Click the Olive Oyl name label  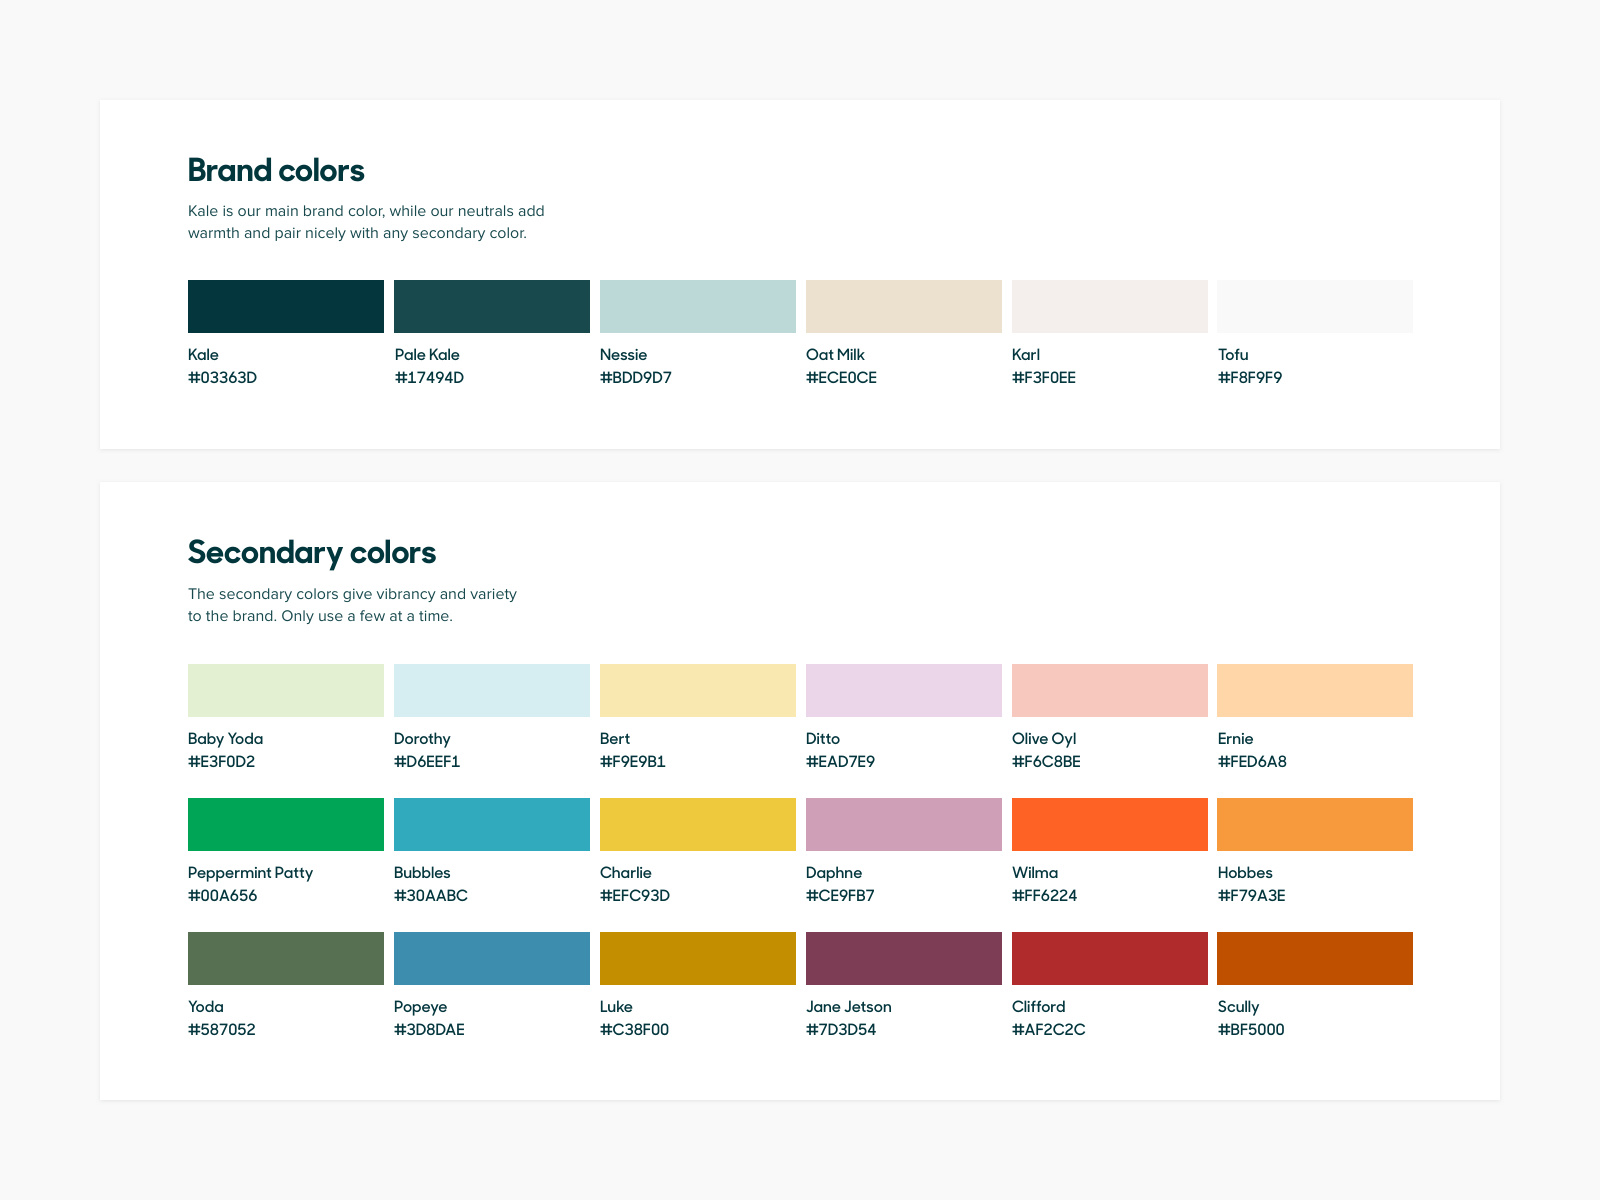1044,739
